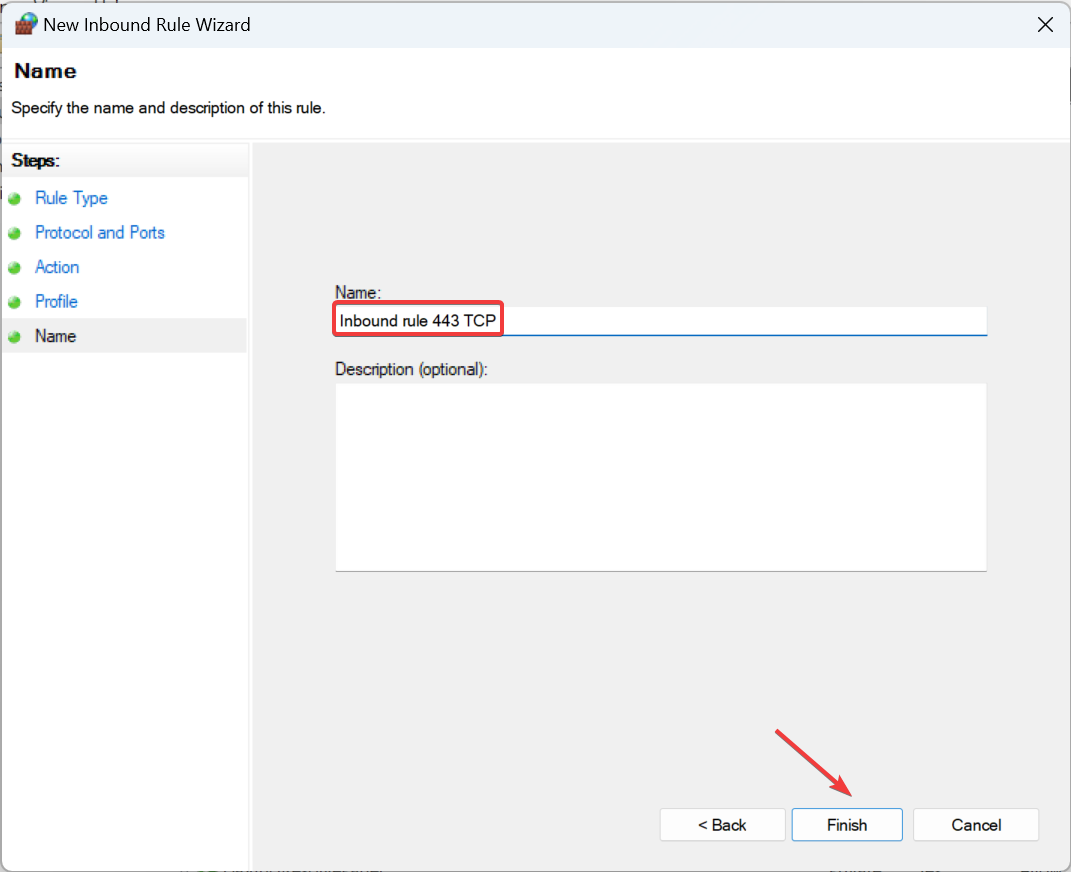Click the 'Name:' field label
This screenshot has width=1071, height=872.
tap(358, 292)
